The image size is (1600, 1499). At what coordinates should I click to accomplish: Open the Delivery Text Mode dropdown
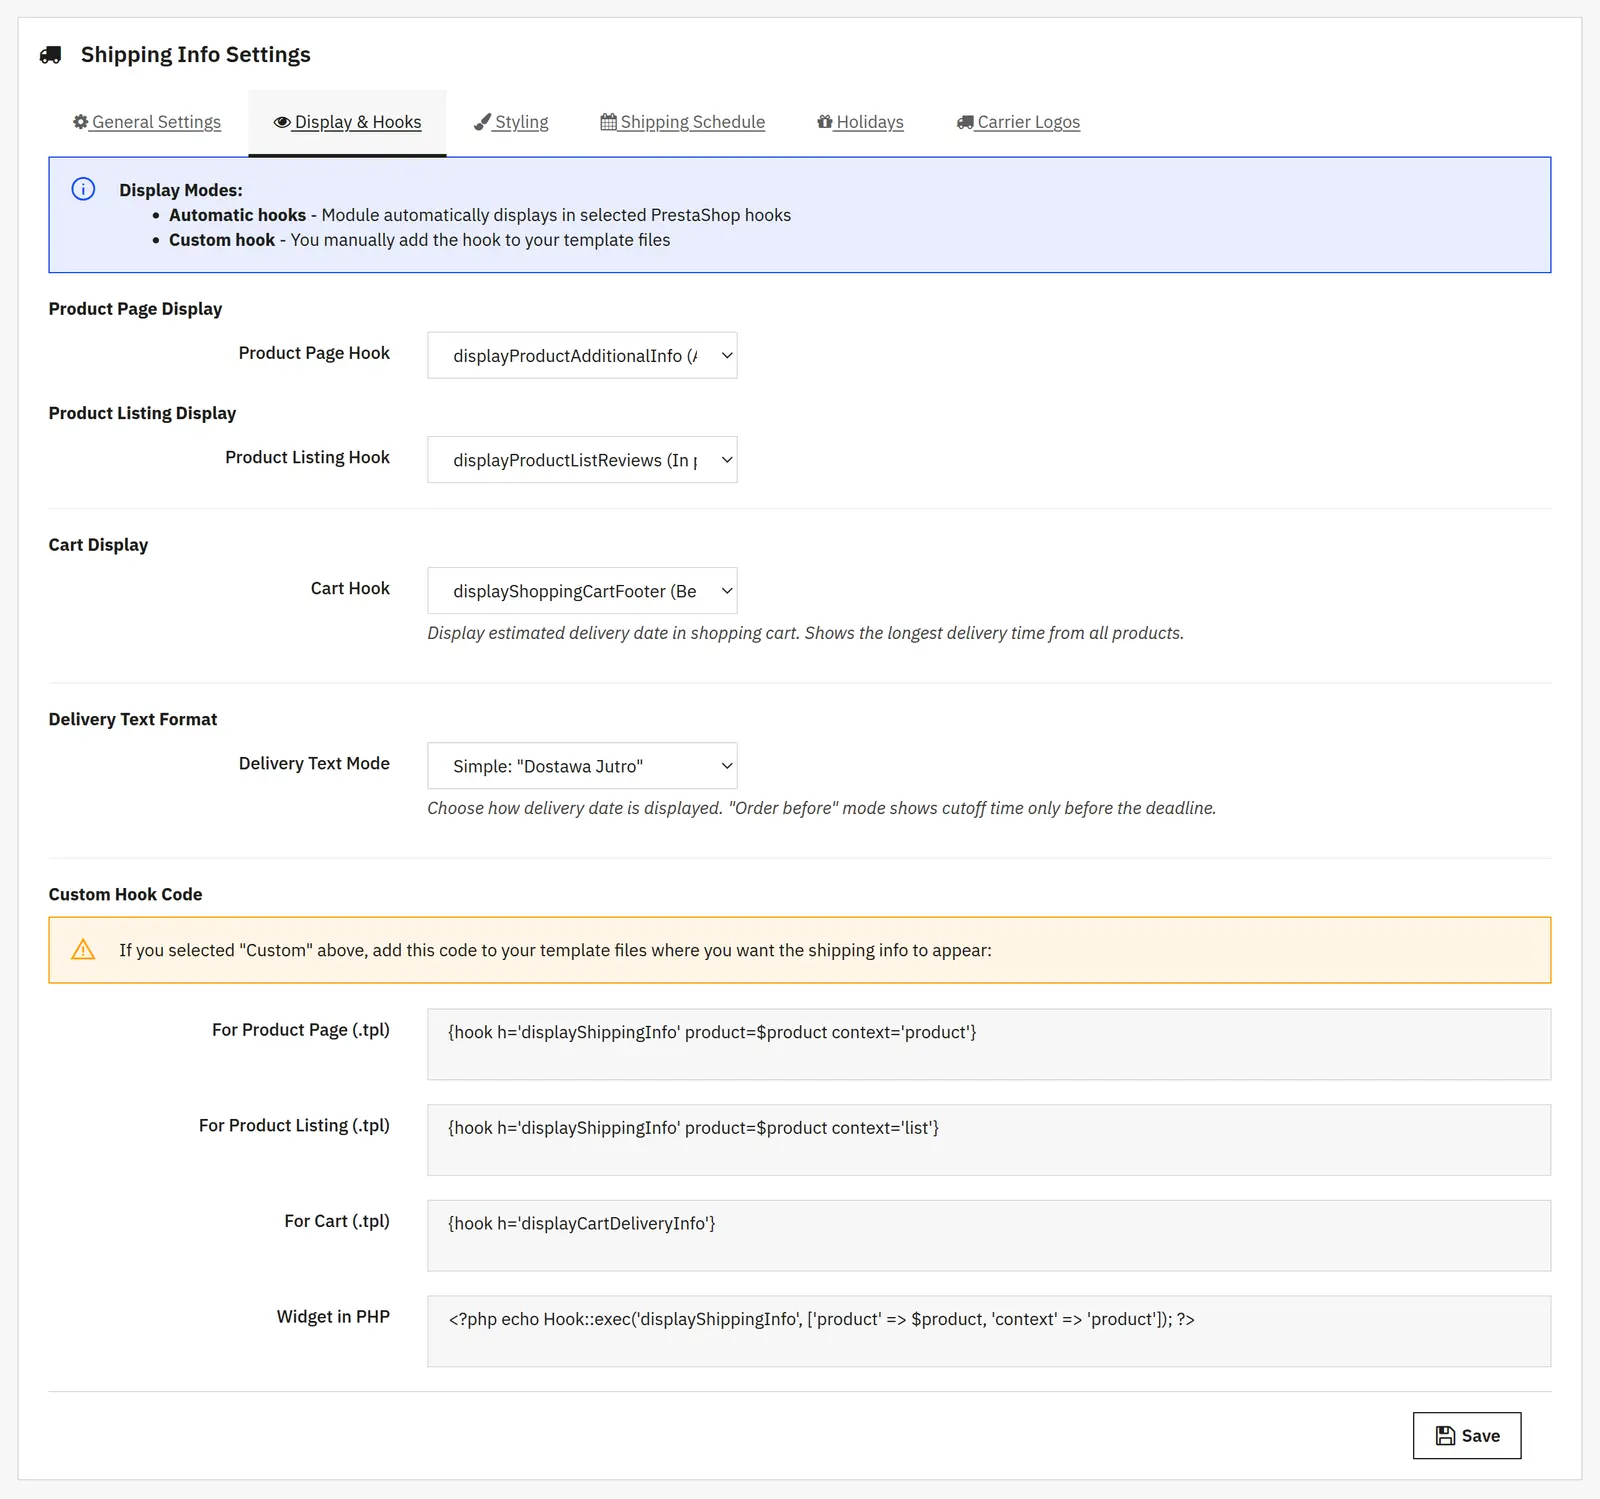coord(582,765)
